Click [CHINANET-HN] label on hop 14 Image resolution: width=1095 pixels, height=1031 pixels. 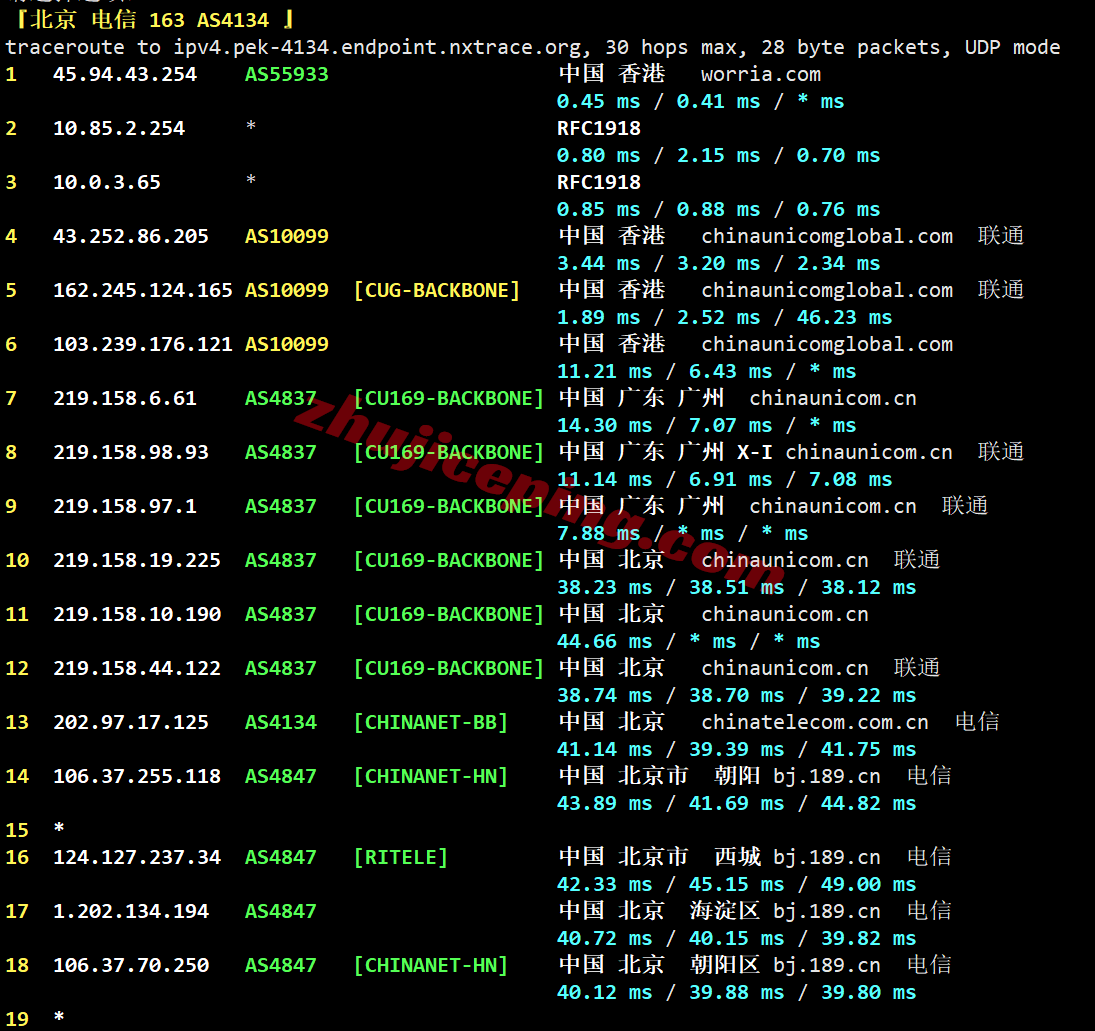(x=431, y=776)
